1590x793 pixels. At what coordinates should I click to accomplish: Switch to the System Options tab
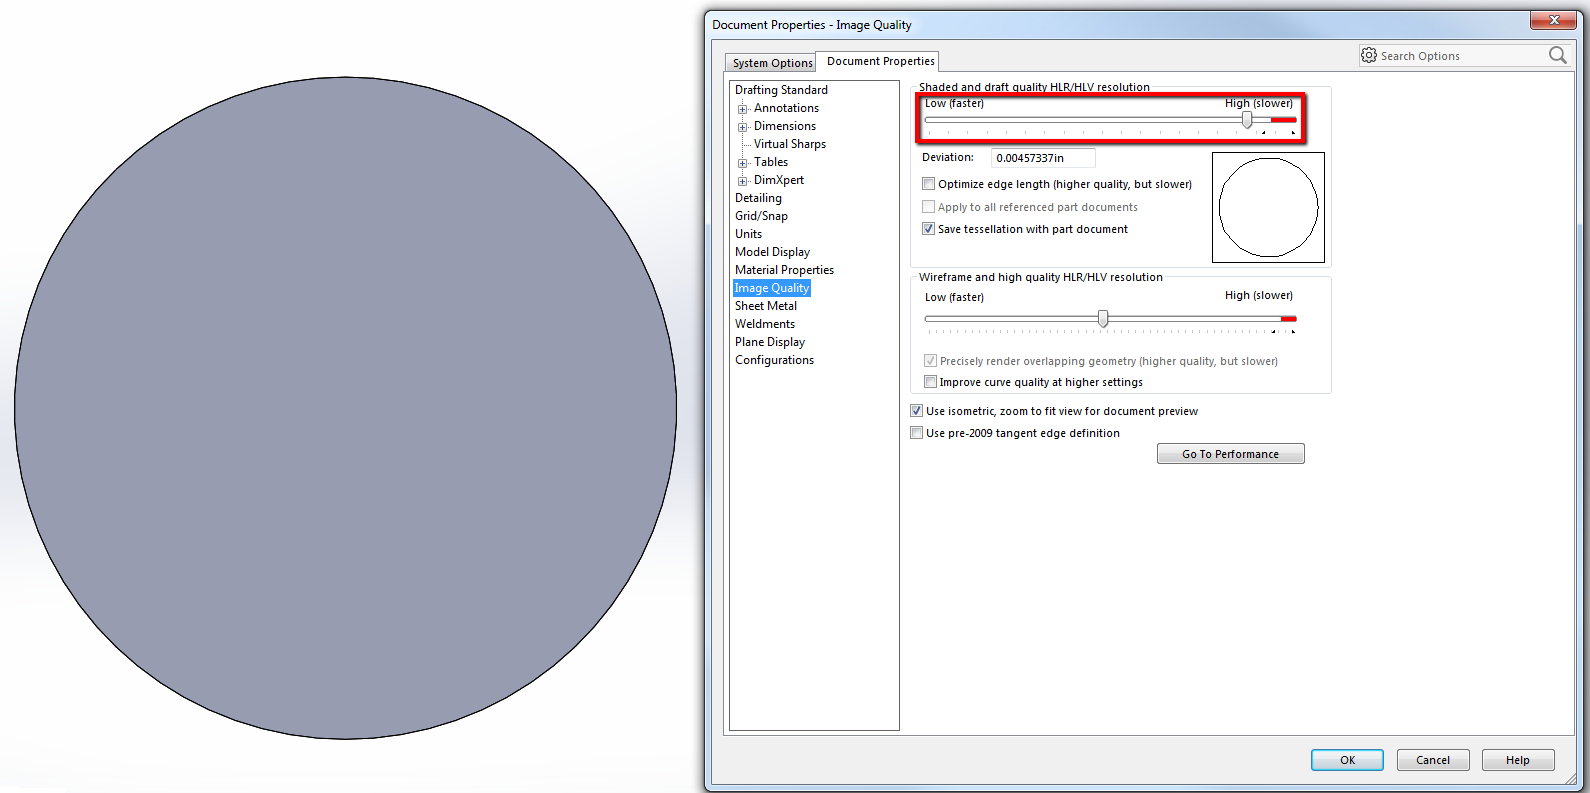pyautogui.click(x=771, y=63)
